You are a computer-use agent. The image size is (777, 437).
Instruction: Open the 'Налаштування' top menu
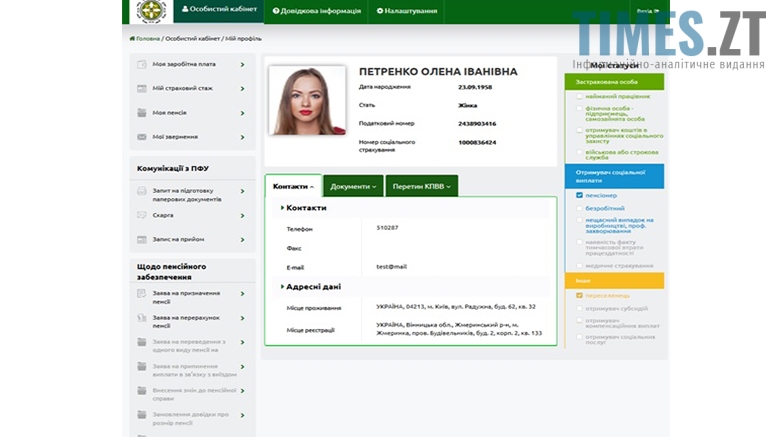[x=407, y=11]
